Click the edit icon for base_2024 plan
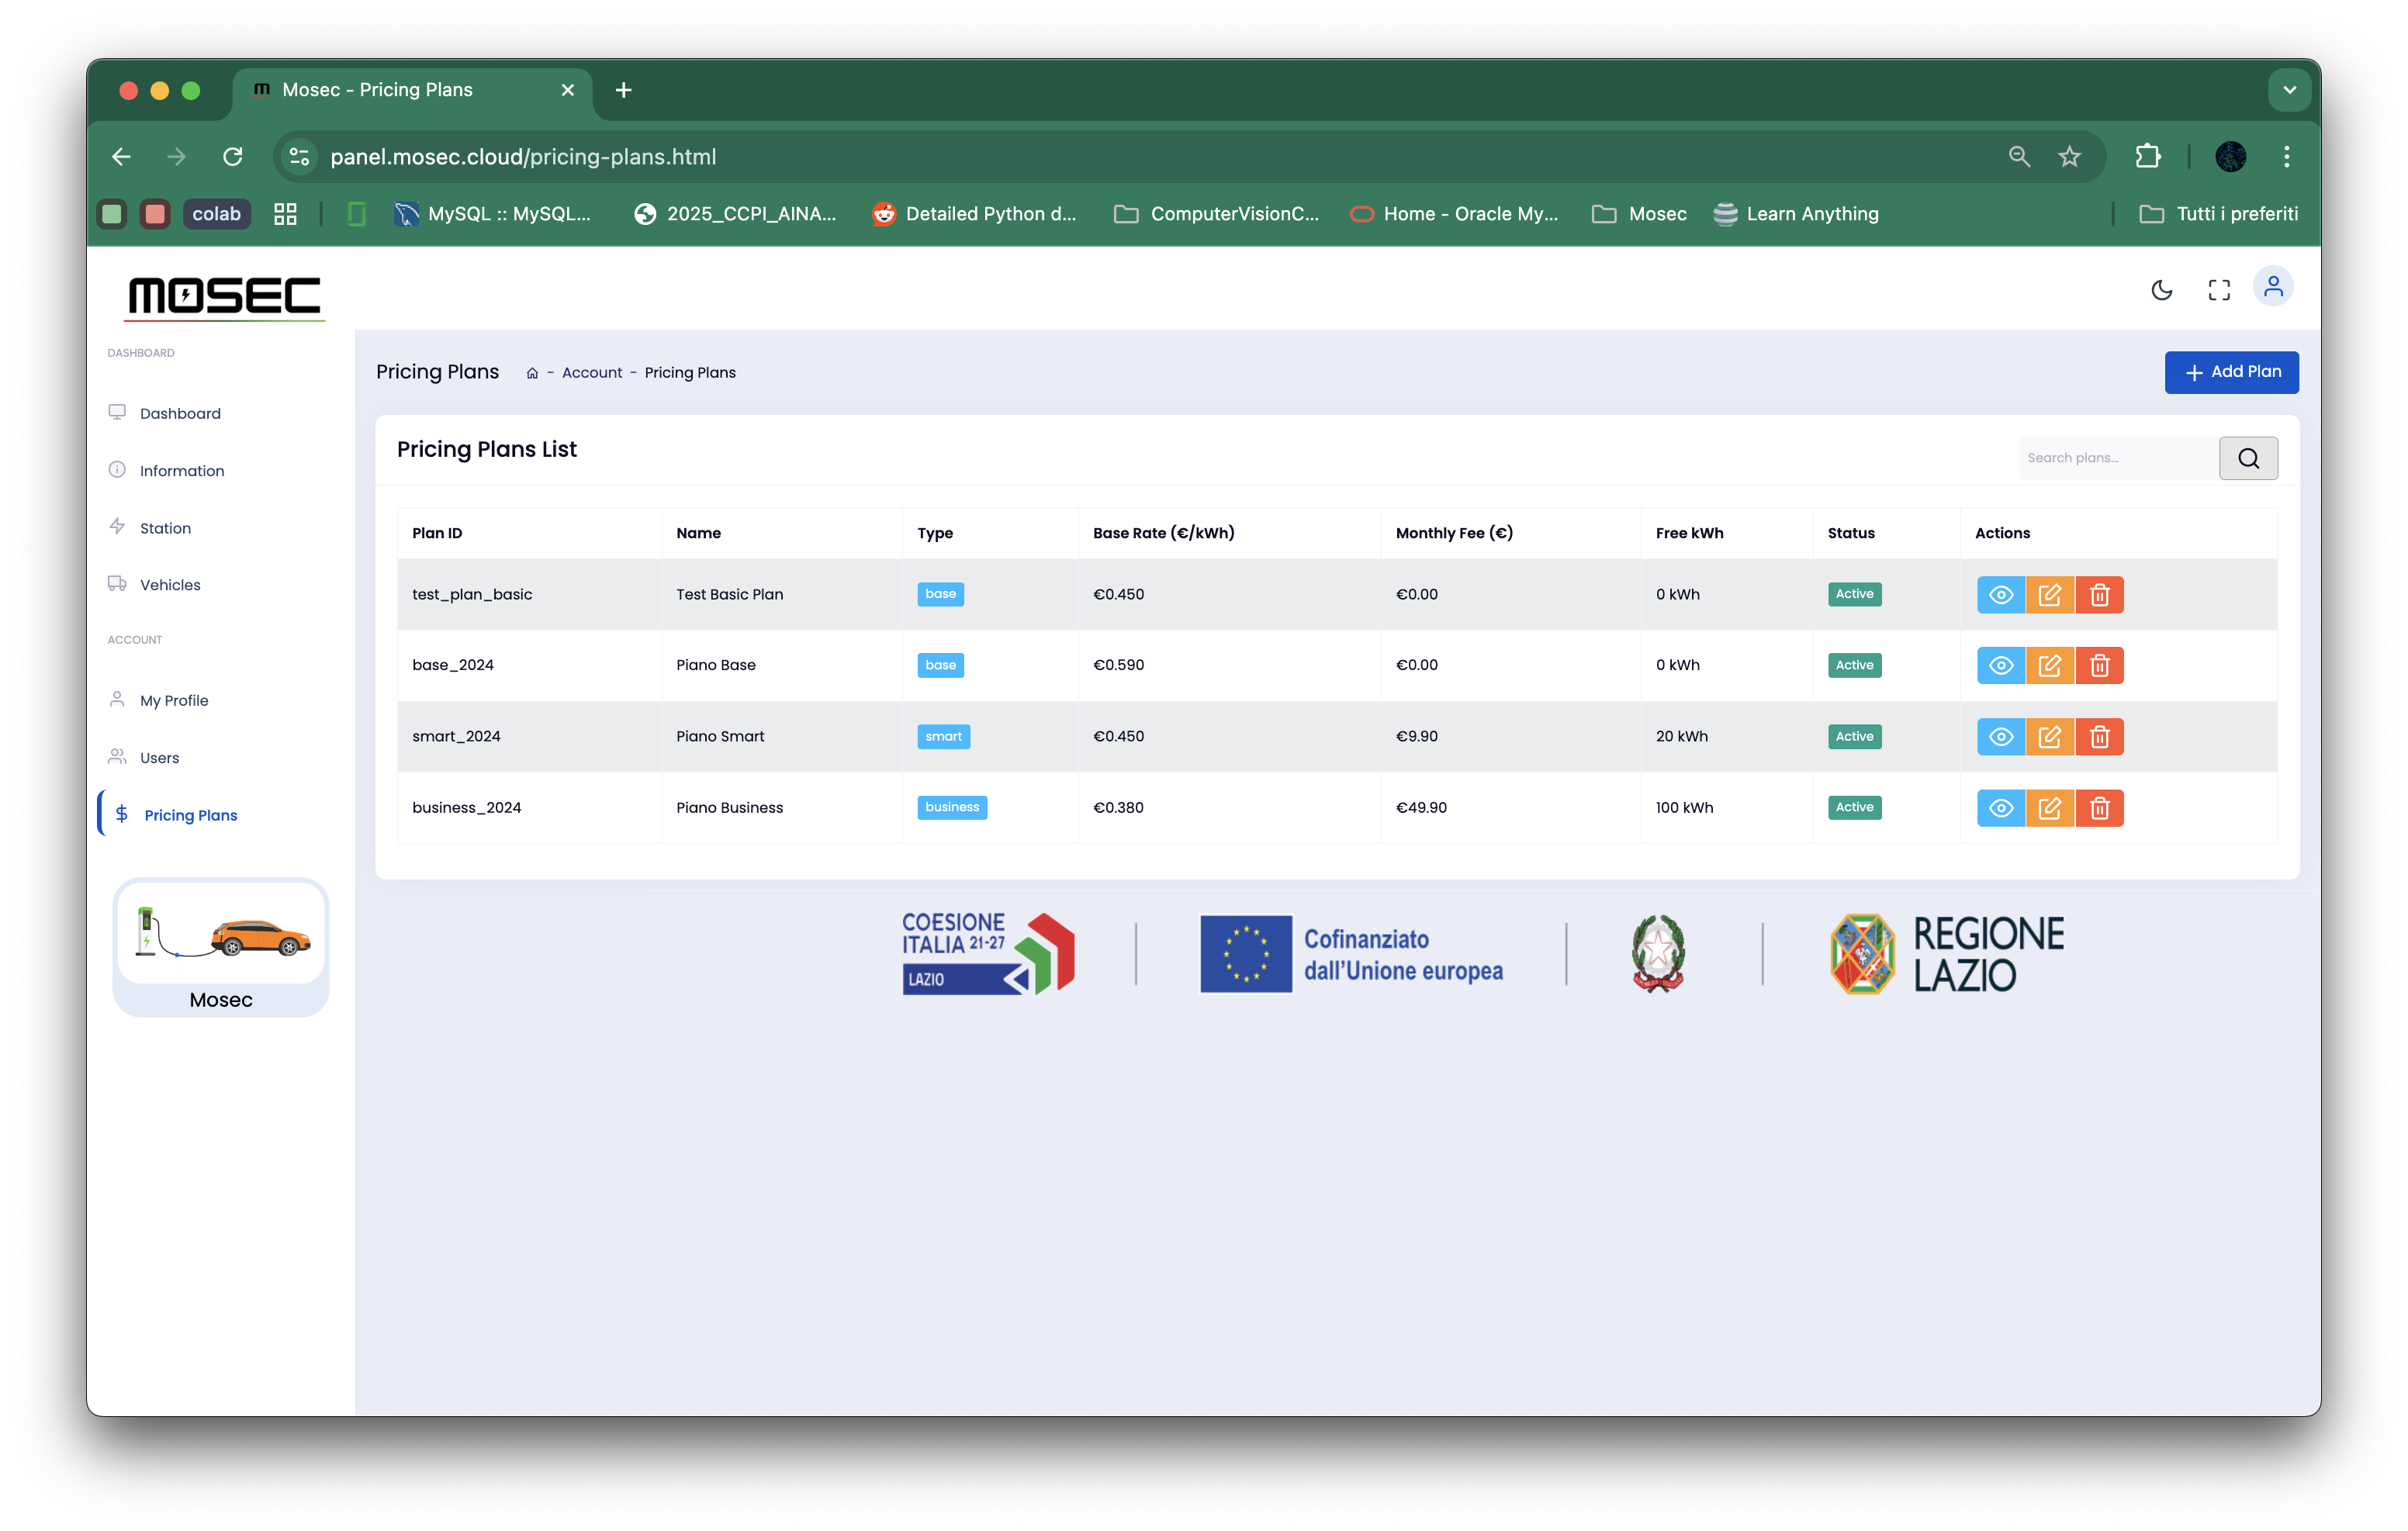 [x=2049, y=666]
